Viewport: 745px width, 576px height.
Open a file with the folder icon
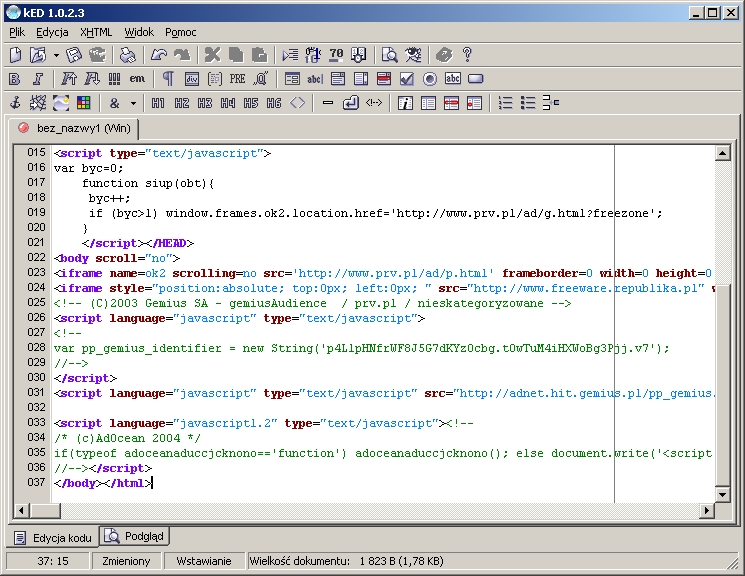pos(38,55)
